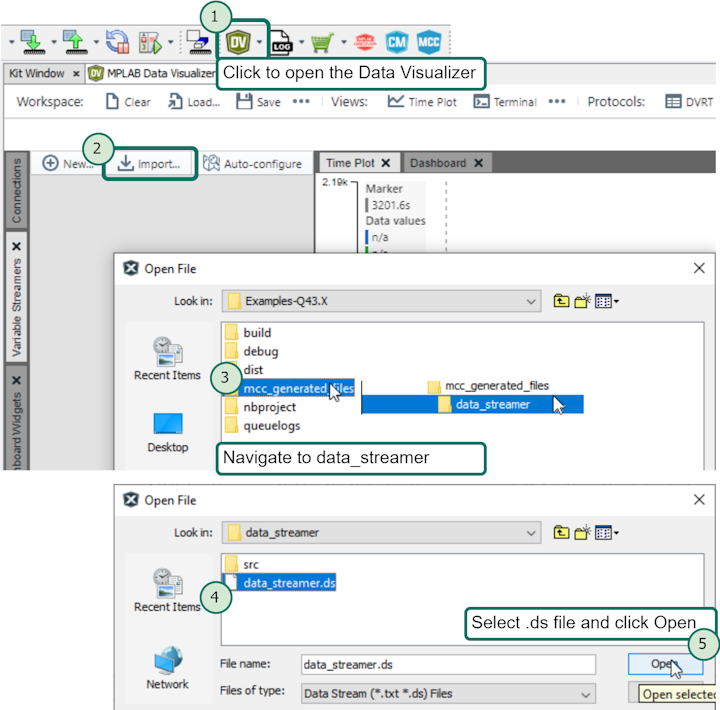The image size is (720, 710).
Task: Open more workspace options ellipsis
Action: pos(301,101)
